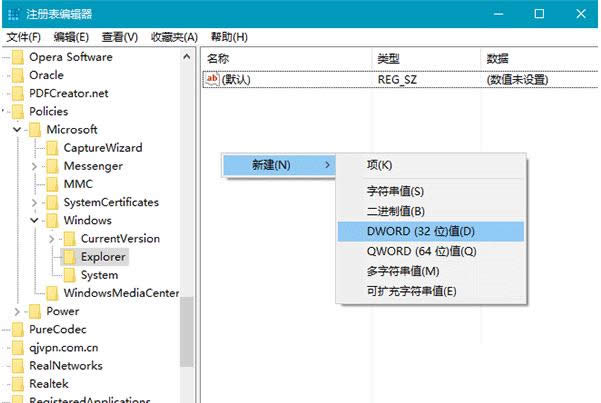The image size is (601, 403).
Task: Close the Registry Editor window
Action: tap(581, 14)
